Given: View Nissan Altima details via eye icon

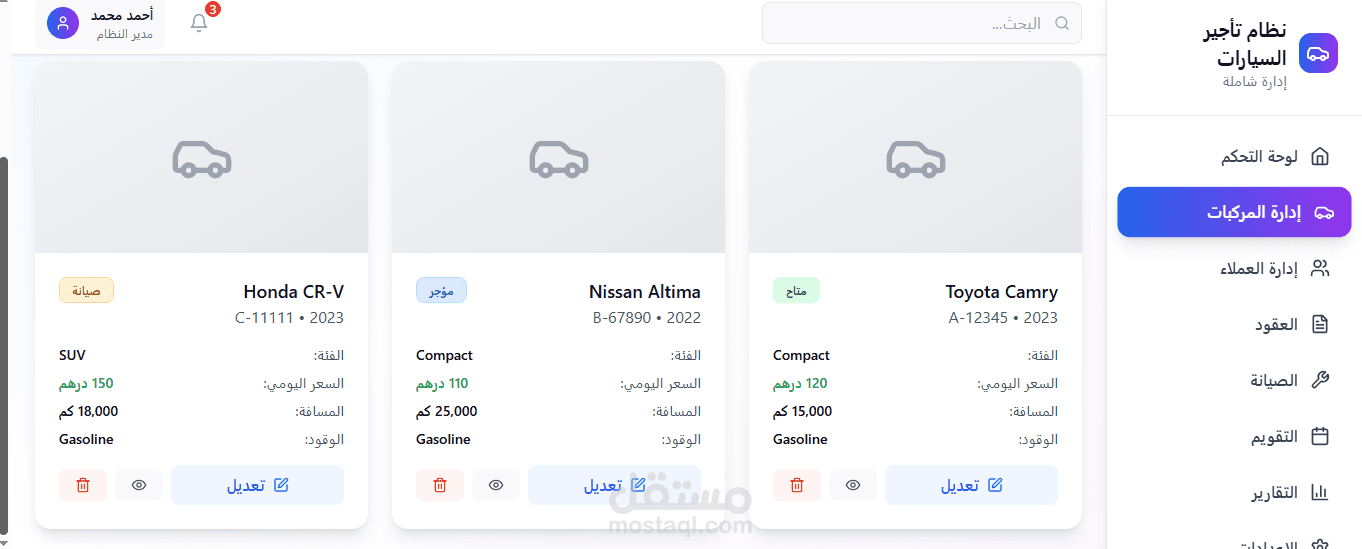Looking at the screenshot, I should pos(496,485).
